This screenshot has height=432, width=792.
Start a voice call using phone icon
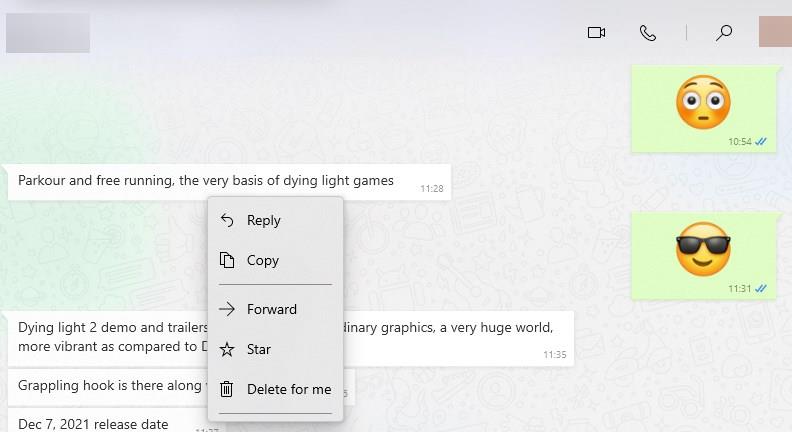point(648,33)
